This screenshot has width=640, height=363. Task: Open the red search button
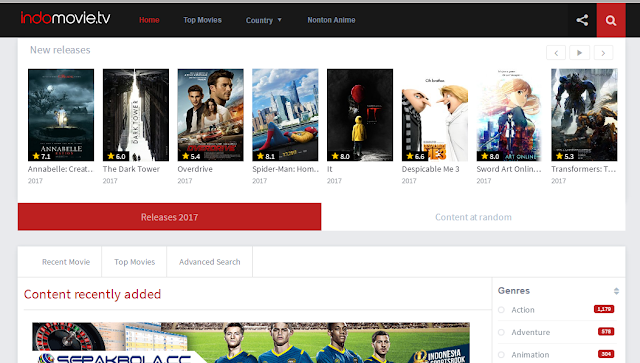[x=611, y=20]
